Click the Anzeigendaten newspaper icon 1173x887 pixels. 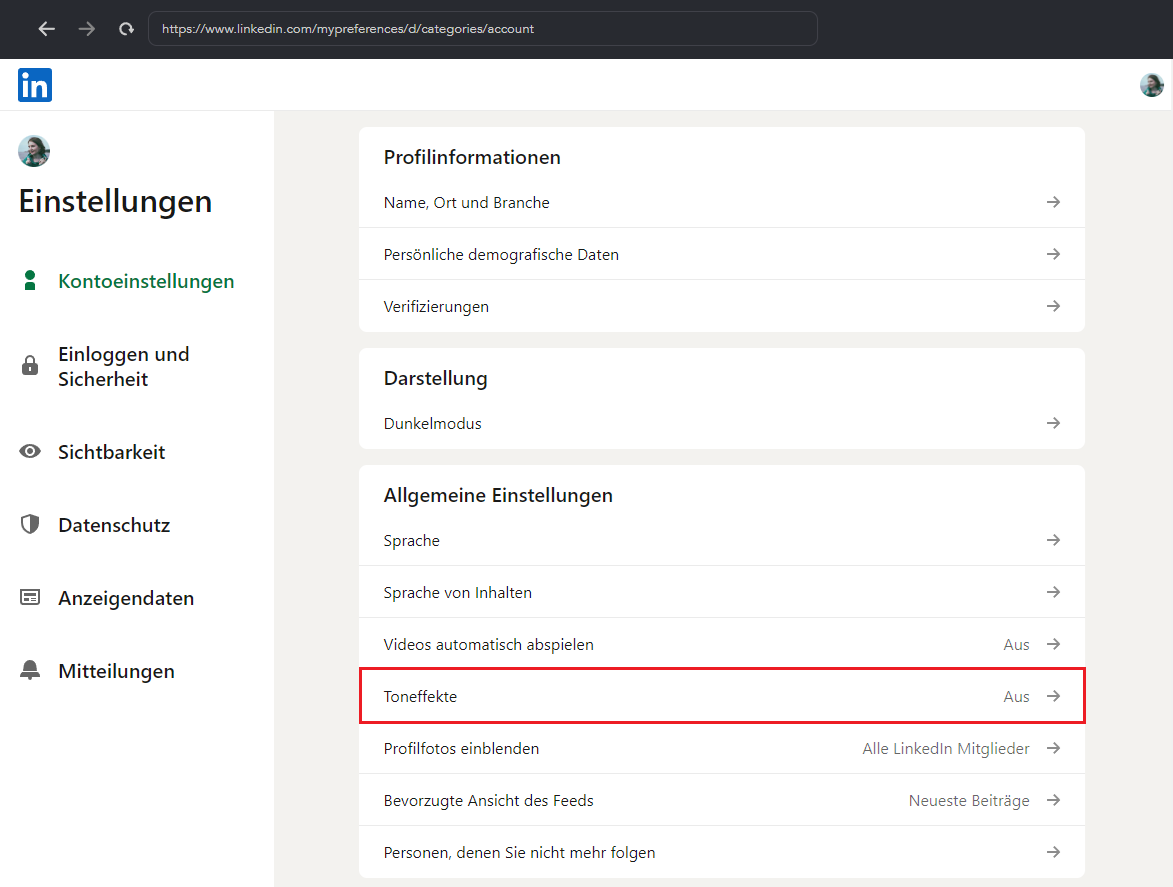[x=30, y=598]
